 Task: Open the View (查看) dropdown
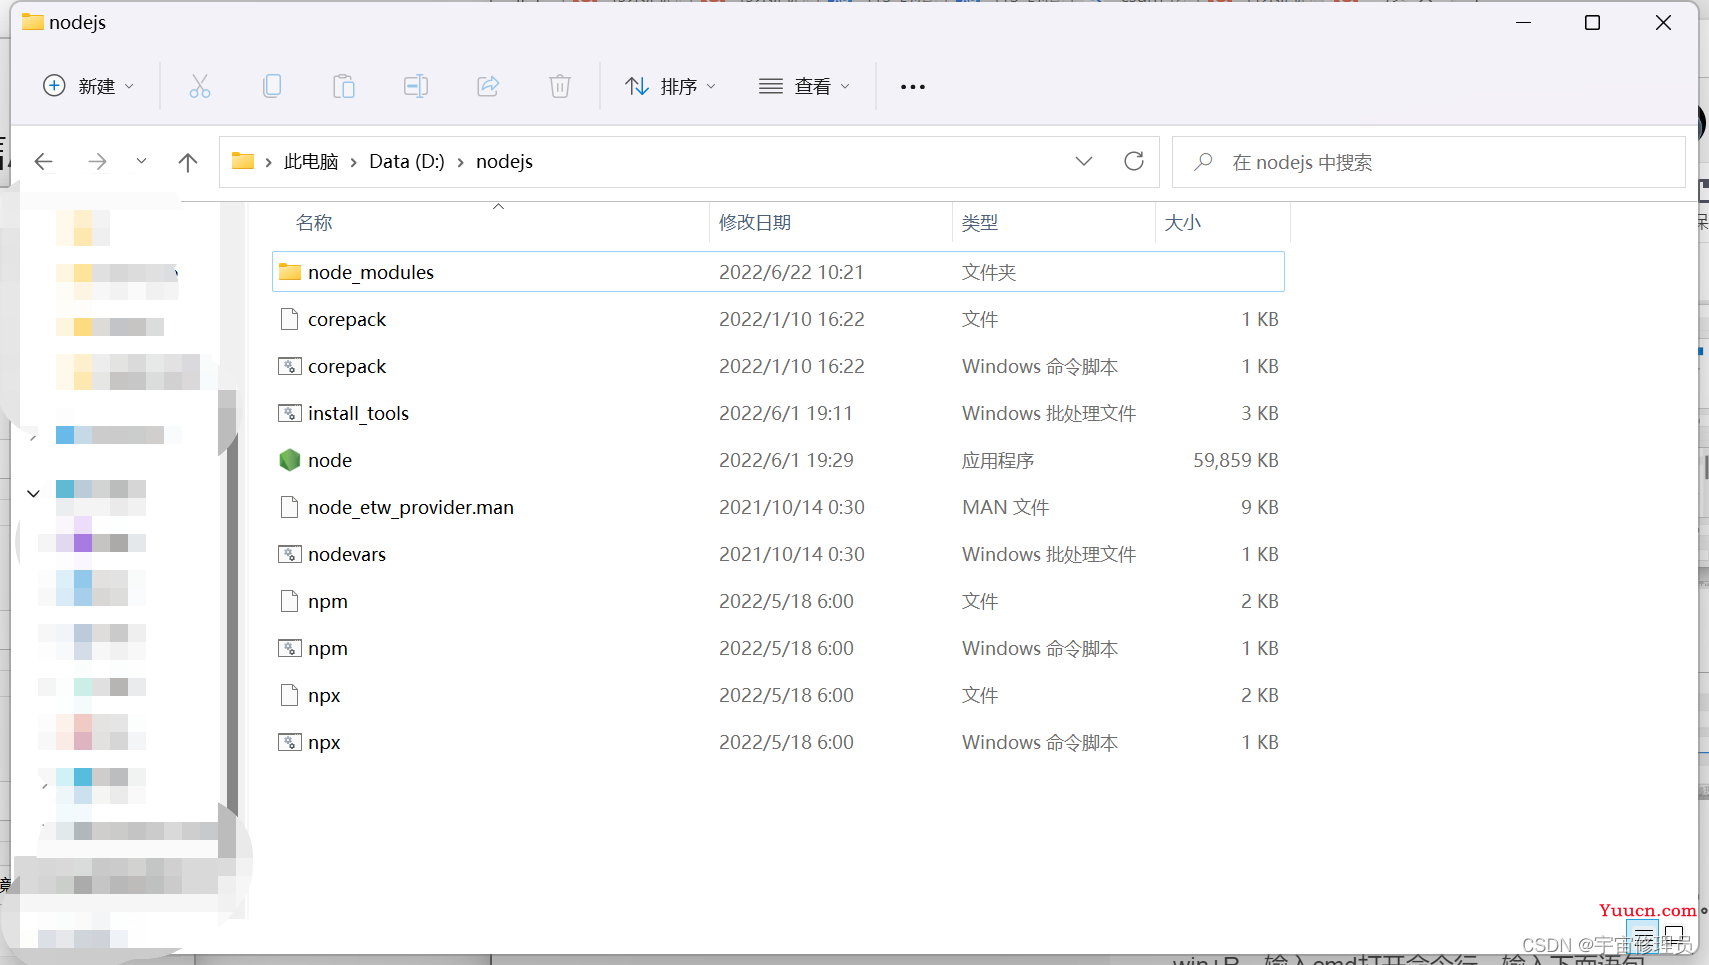pyautogui.click(x=804, y=87)
